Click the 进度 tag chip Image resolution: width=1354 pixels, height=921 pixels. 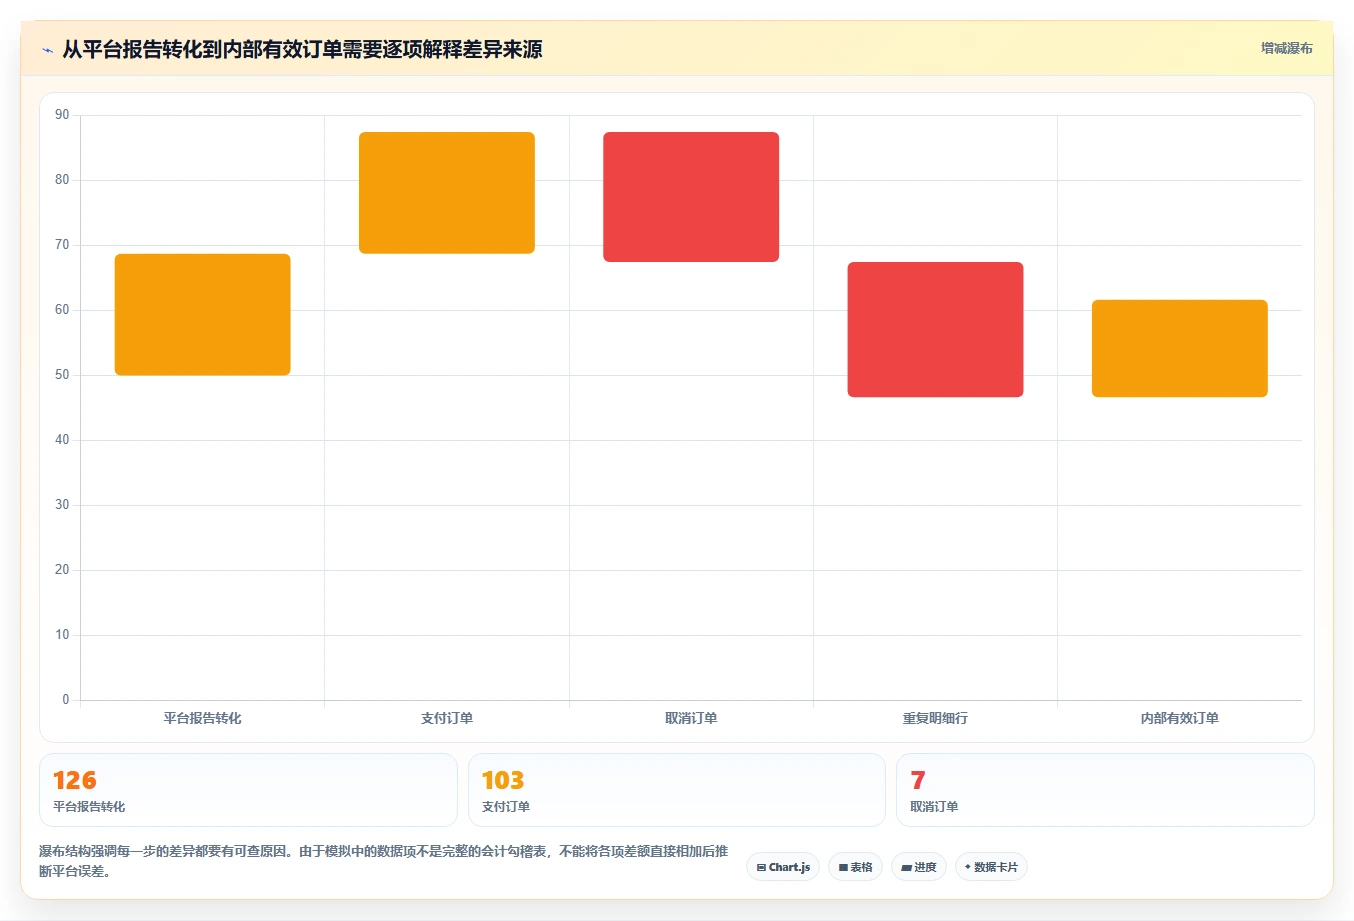(919, 867)
